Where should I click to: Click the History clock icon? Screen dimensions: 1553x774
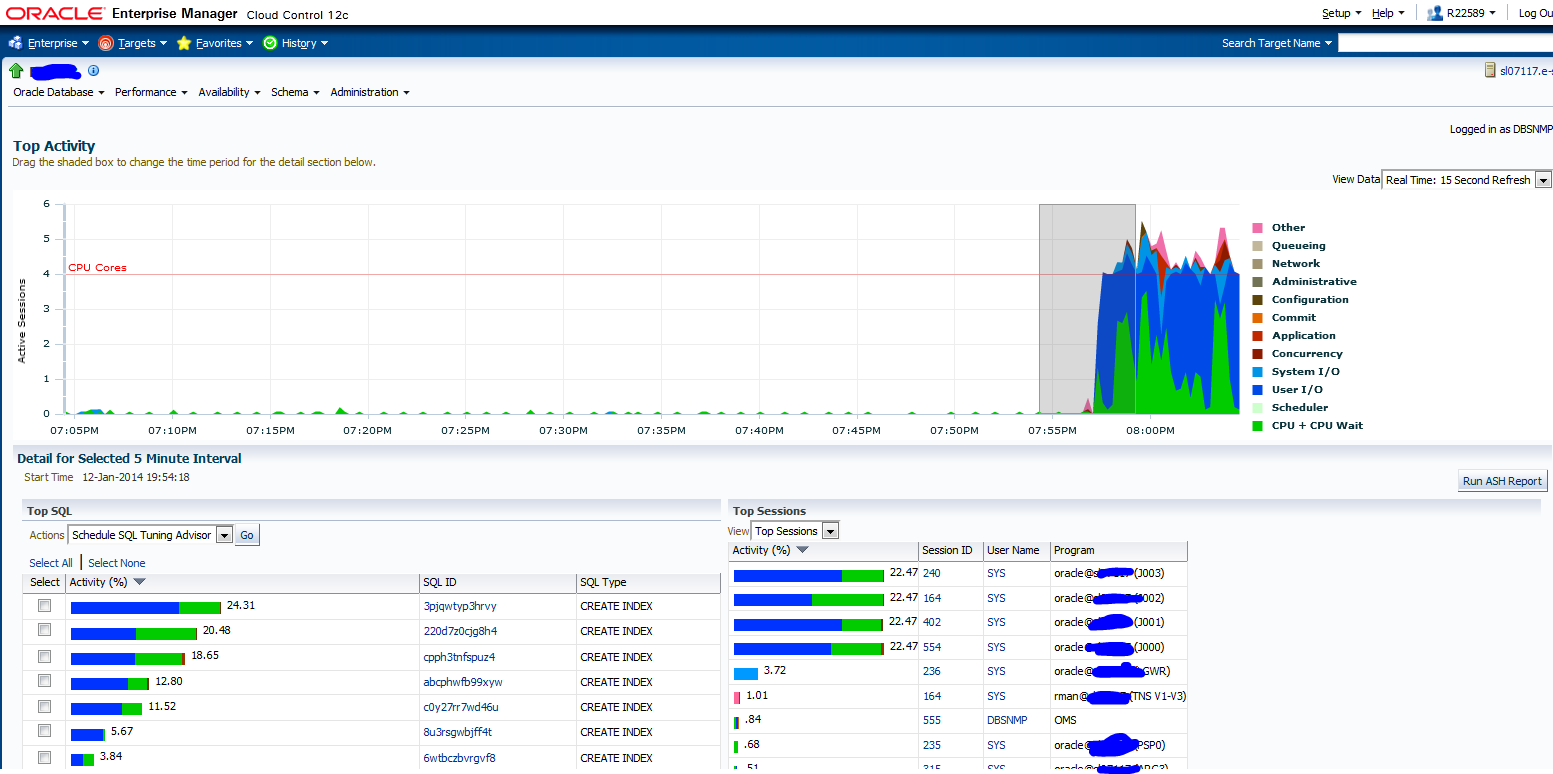268,43
